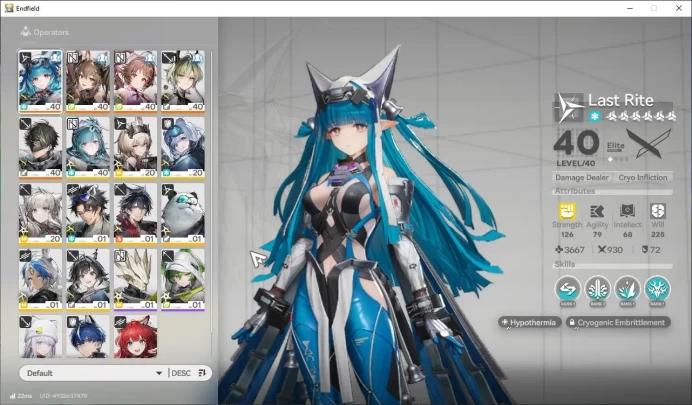Choose black-haired girl level 01 in fourth row
This screenshot has width=692, height=405.
point(88,280)
